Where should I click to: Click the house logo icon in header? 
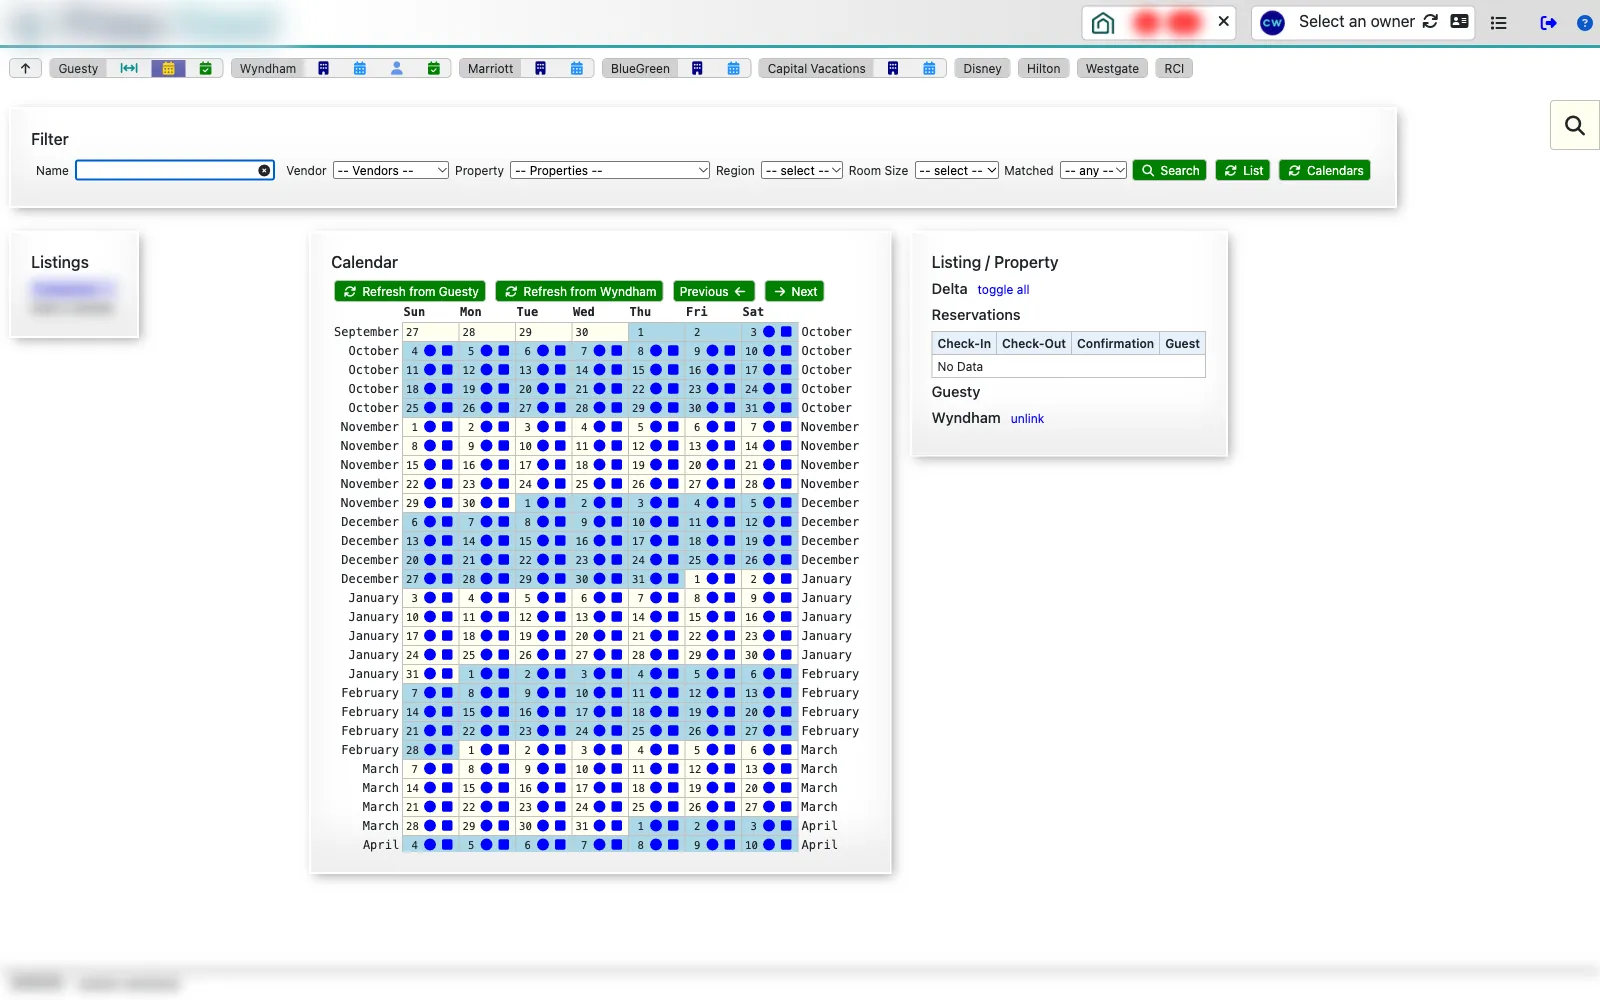[x=1103, y=22]
